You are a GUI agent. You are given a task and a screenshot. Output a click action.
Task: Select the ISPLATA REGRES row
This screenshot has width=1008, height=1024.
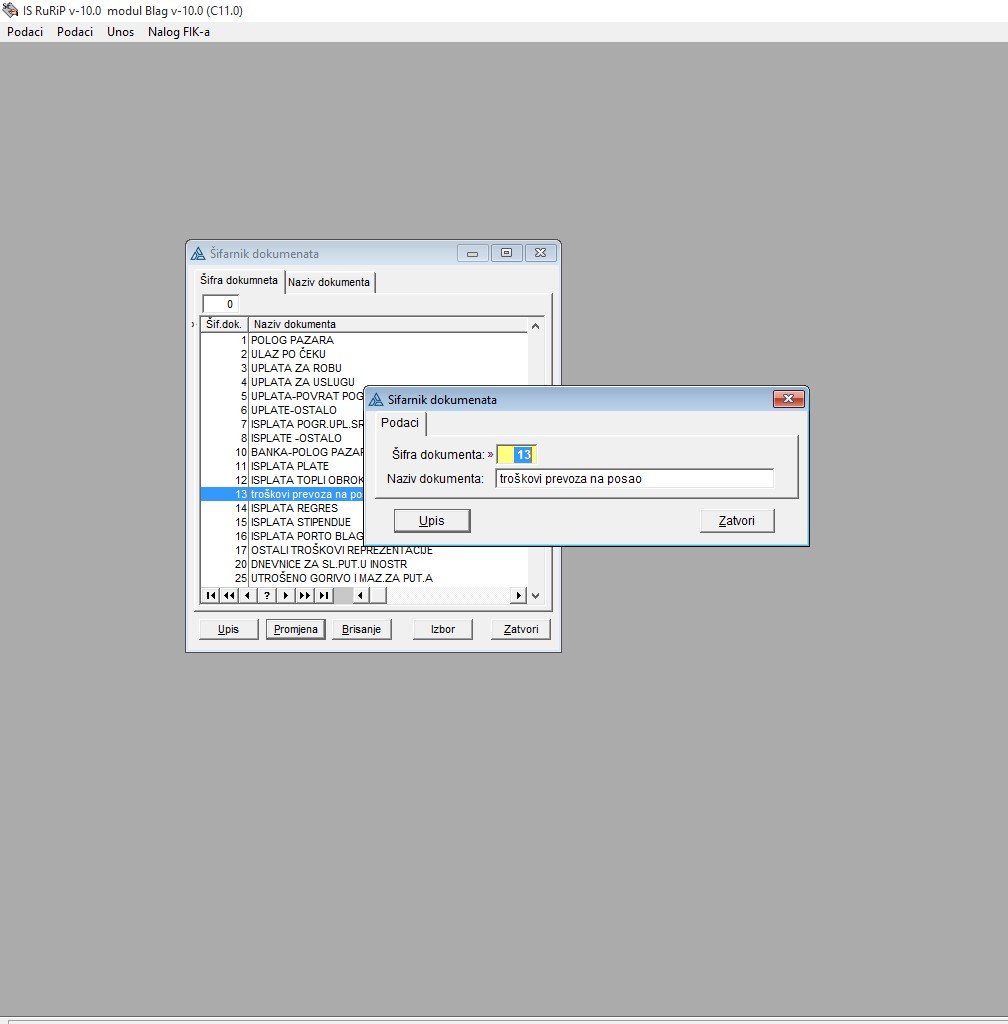pos(294,508)
